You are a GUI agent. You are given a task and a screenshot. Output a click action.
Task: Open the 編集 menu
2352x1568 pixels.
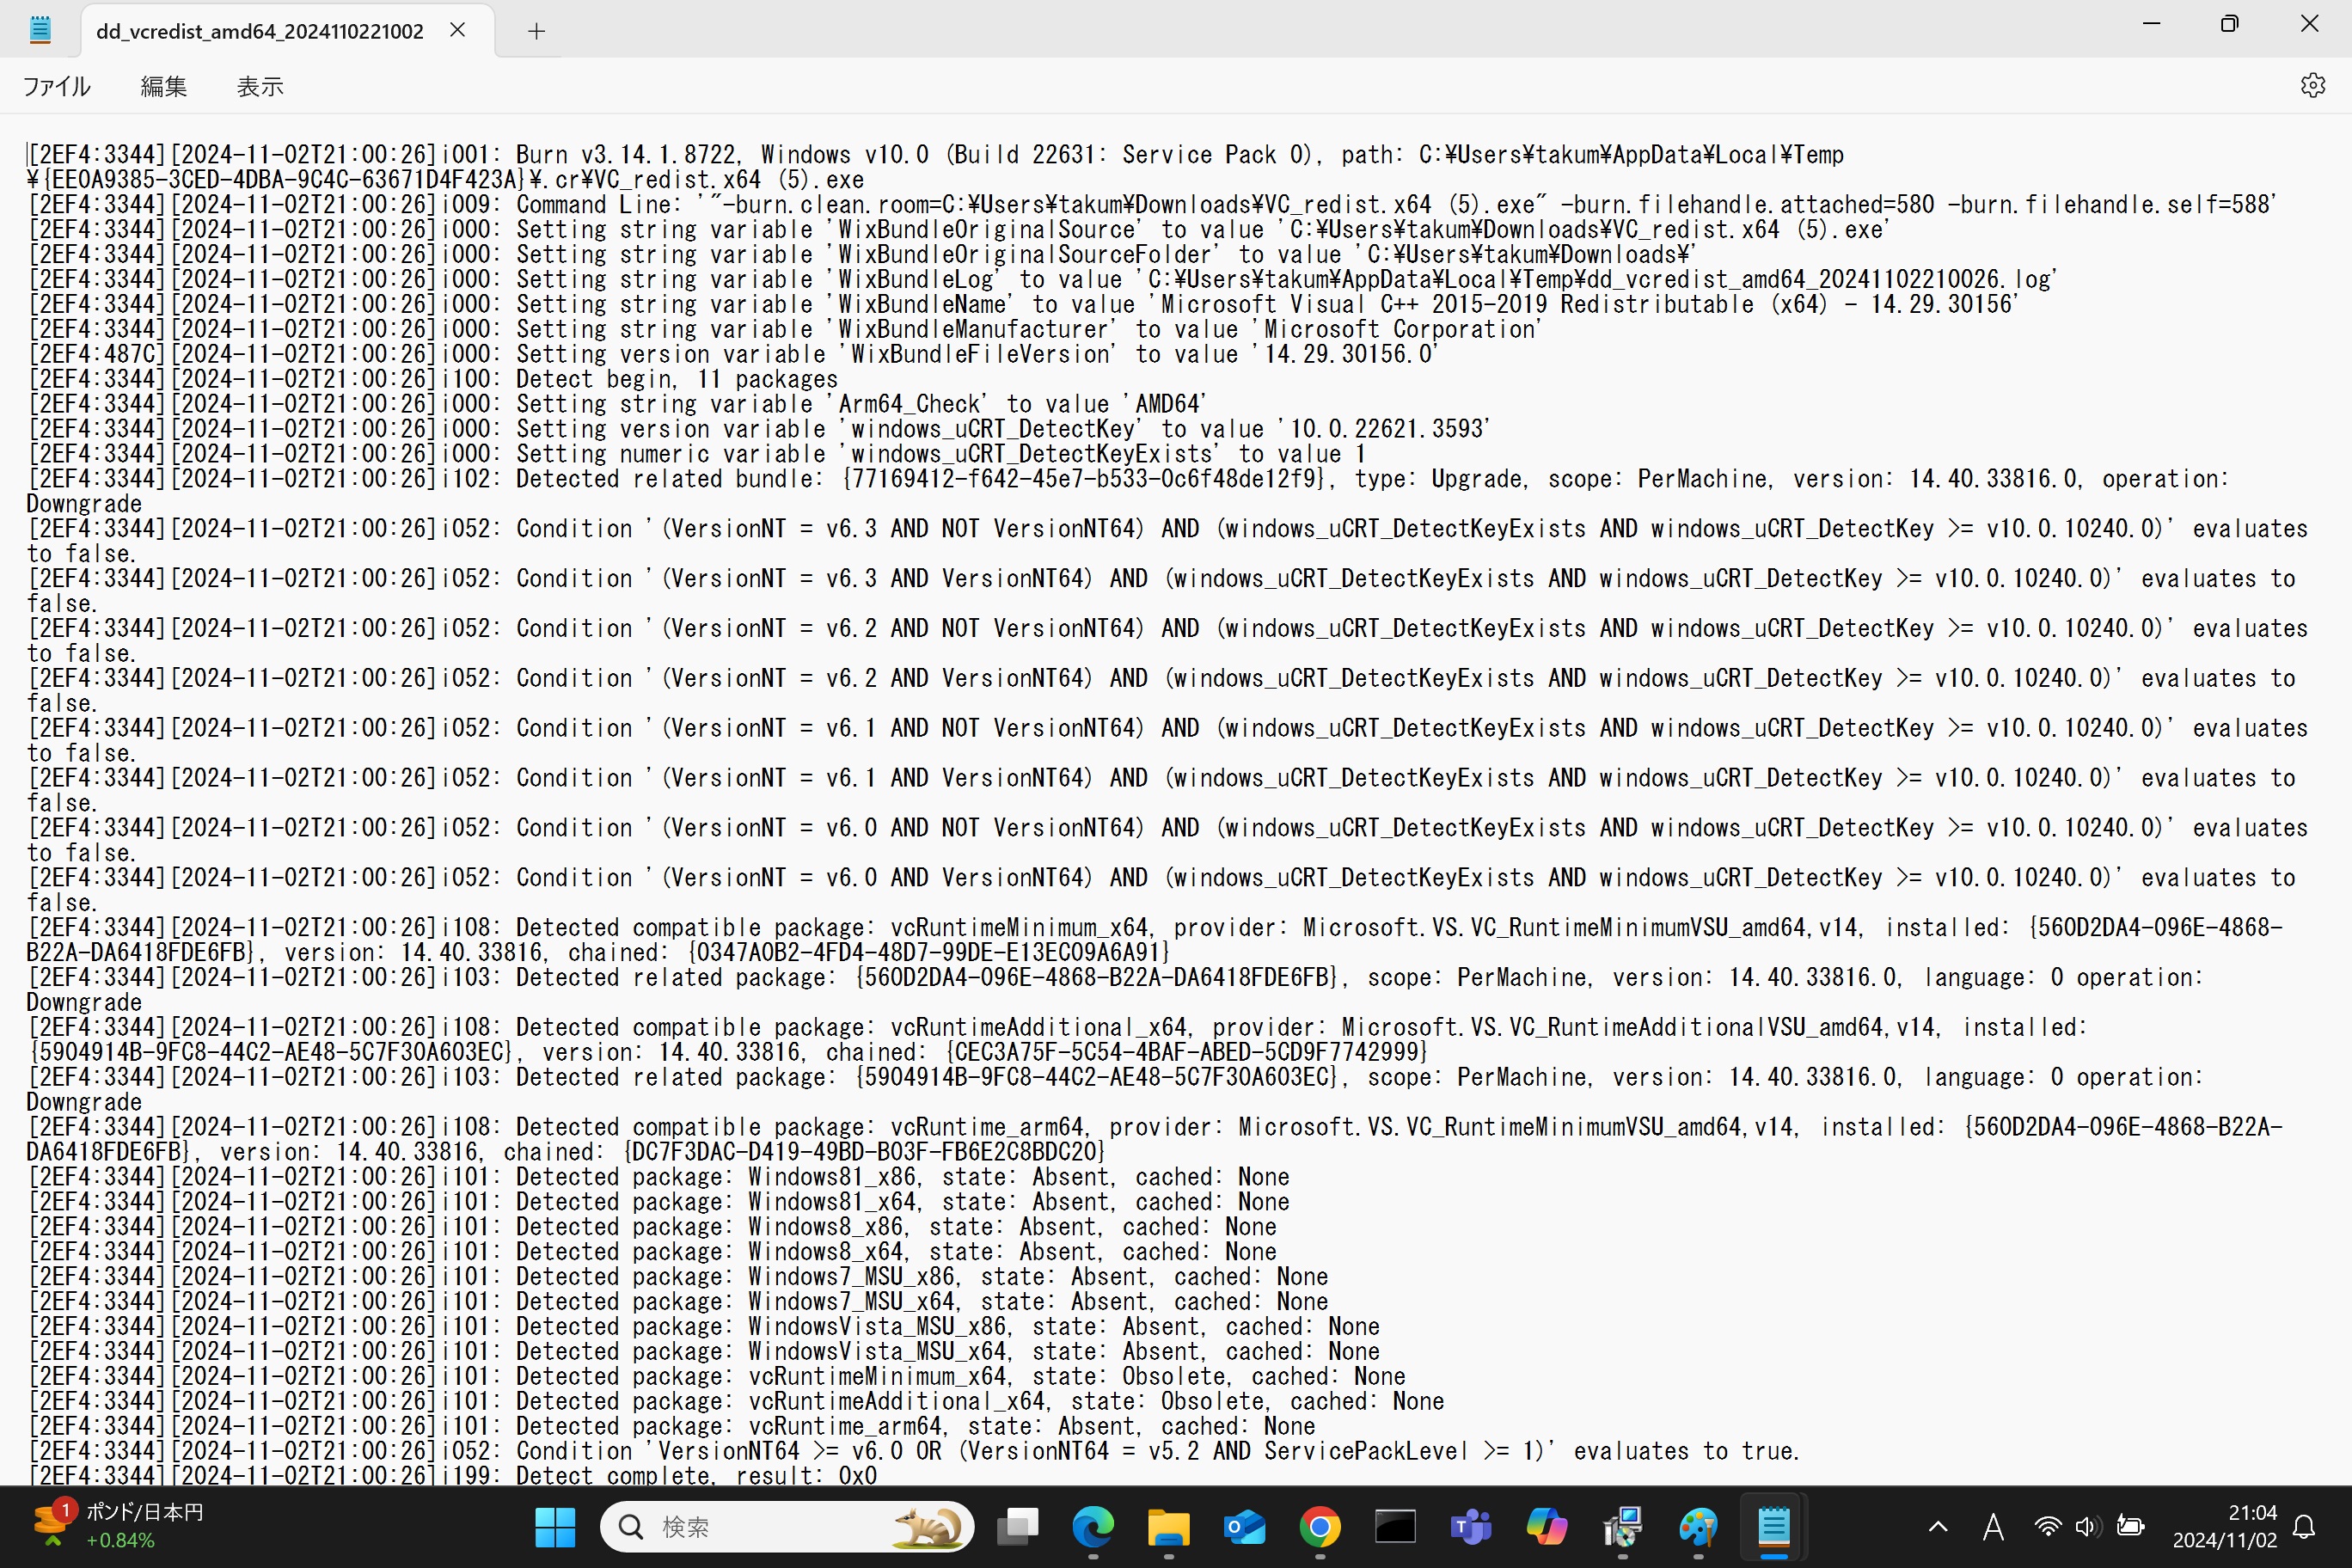[164, 86]
